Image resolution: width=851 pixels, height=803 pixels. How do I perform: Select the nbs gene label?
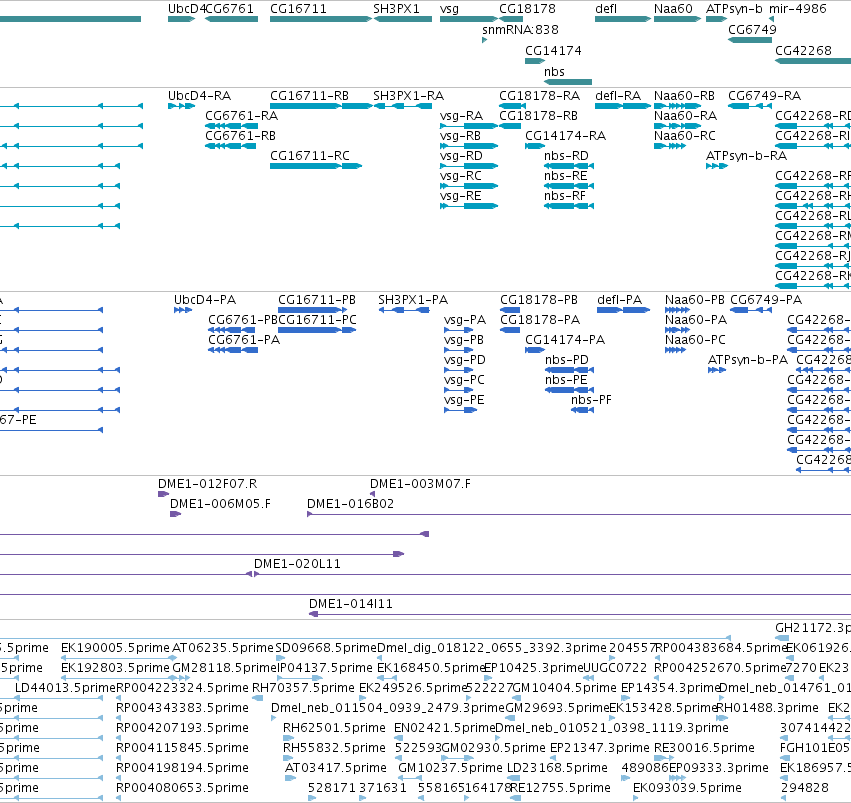coord(554,72)
